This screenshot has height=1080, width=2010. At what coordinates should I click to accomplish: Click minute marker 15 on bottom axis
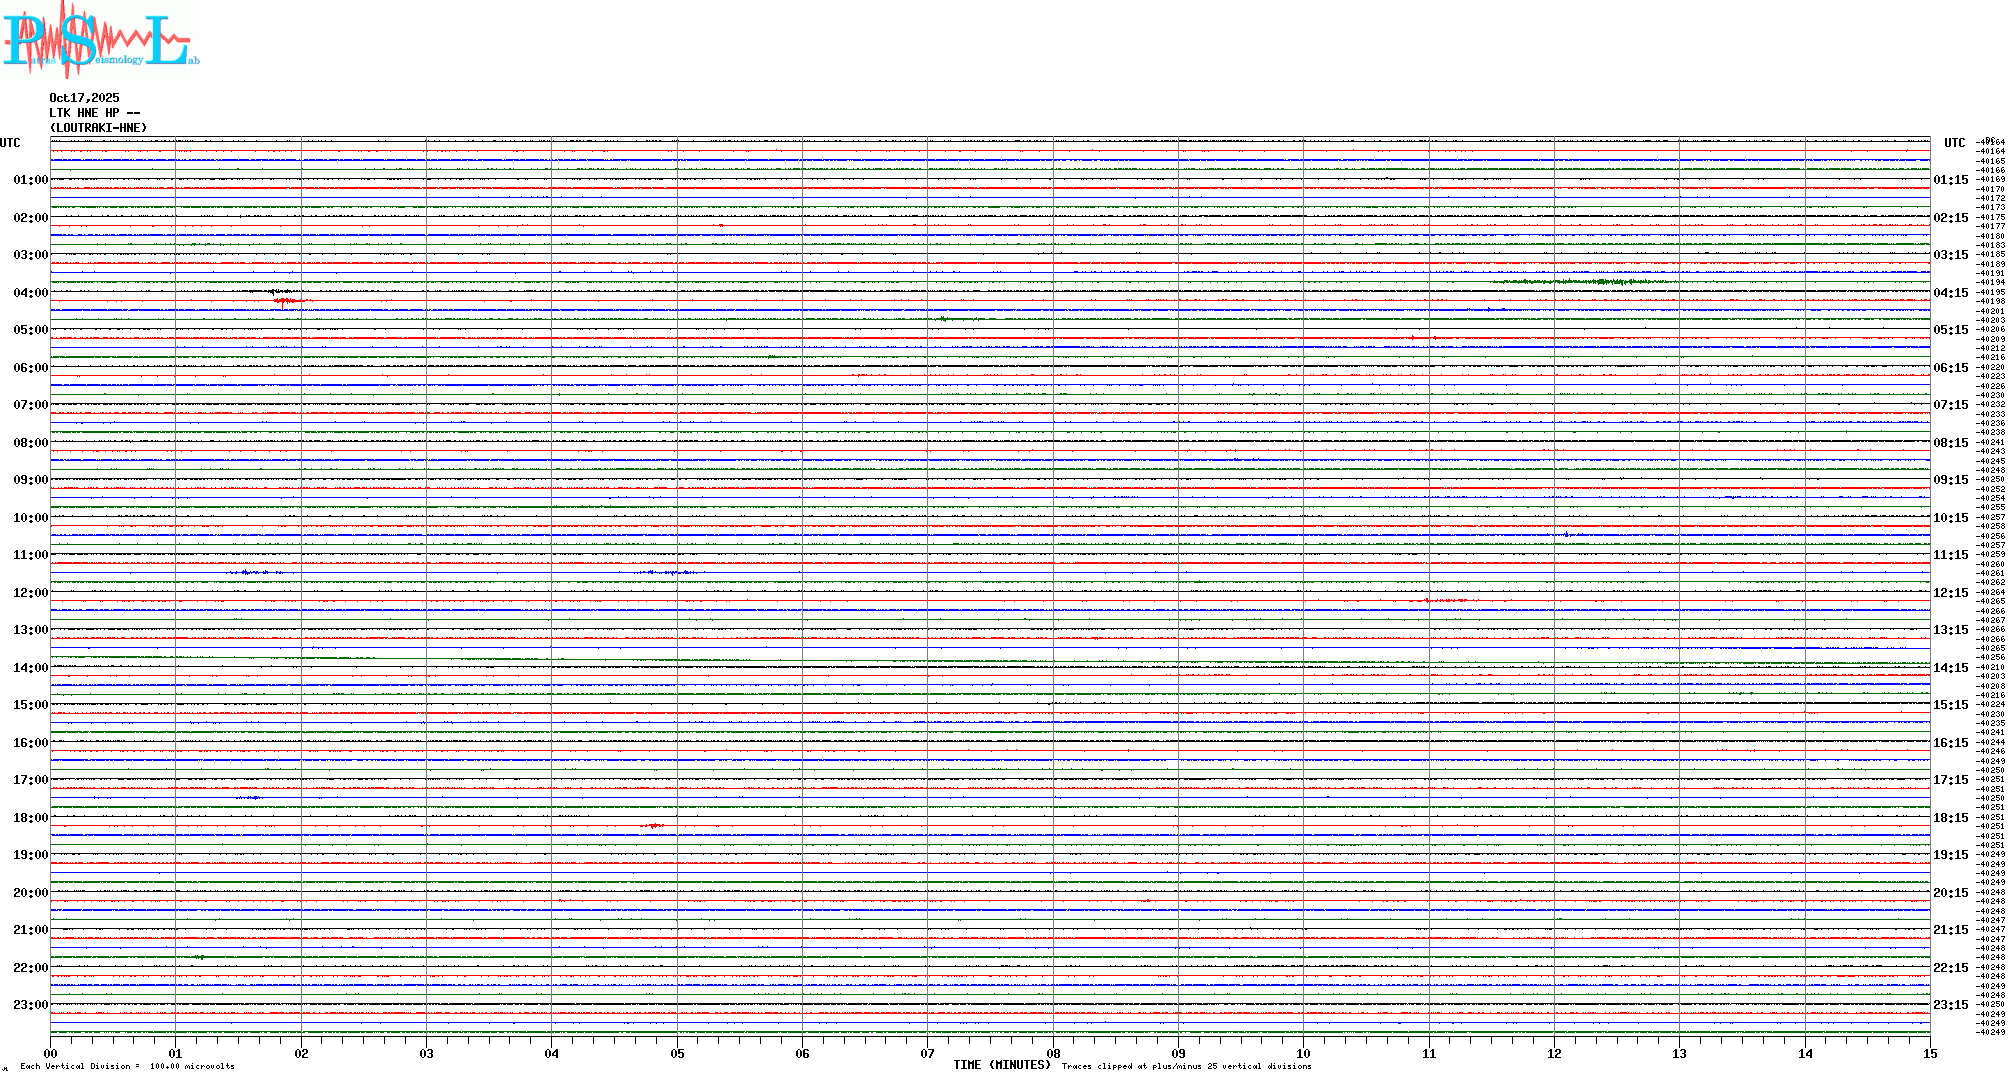(x=1929, y=1053)
